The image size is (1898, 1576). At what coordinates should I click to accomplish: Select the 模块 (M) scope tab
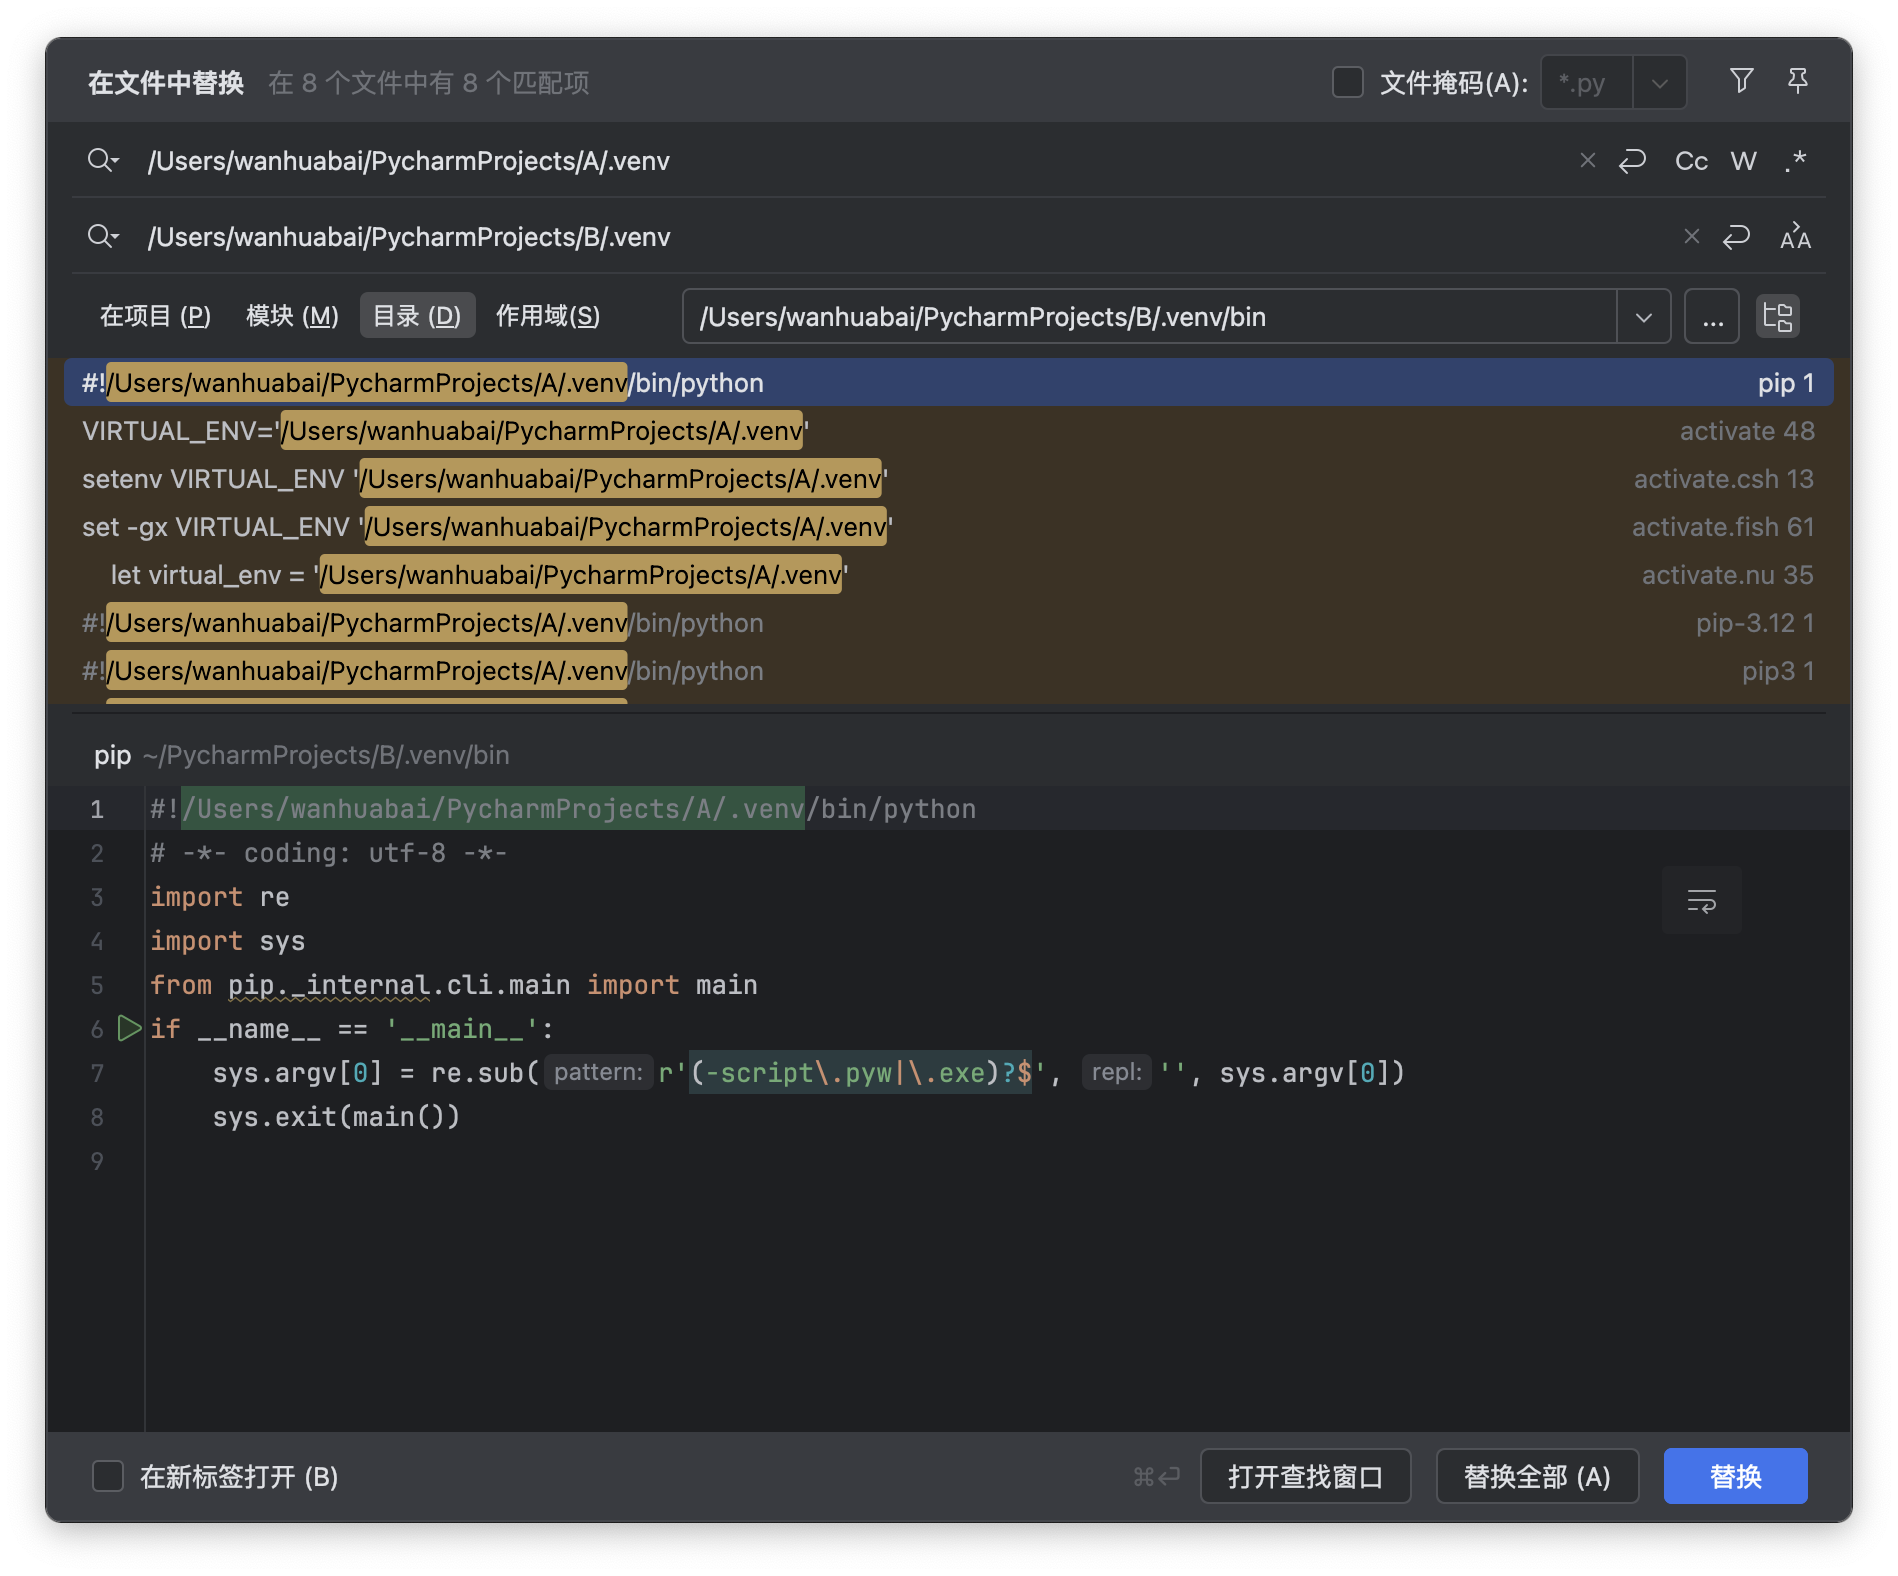[292, 316]
